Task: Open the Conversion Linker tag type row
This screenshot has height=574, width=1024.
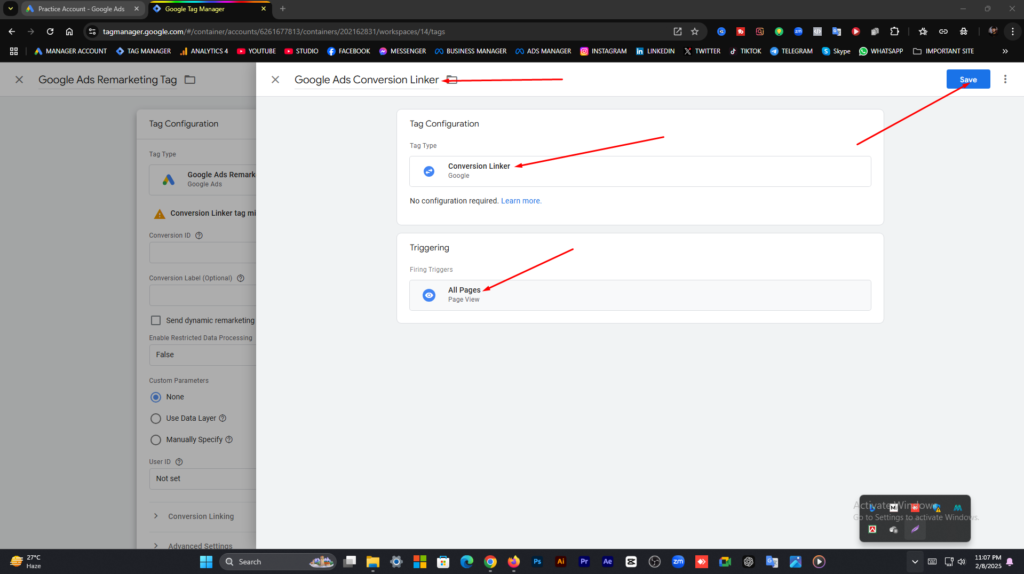Action: (x=640, y=171)
